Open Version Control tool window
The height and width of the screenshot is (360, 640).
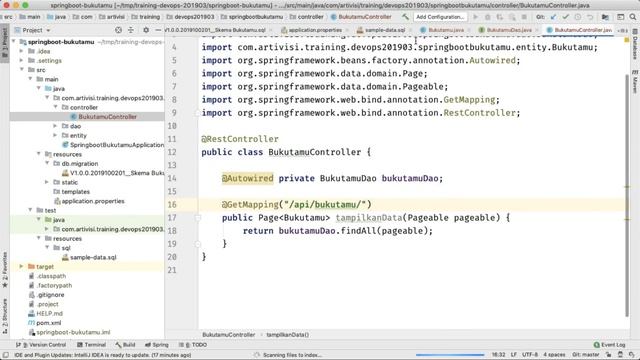point(41,345)
